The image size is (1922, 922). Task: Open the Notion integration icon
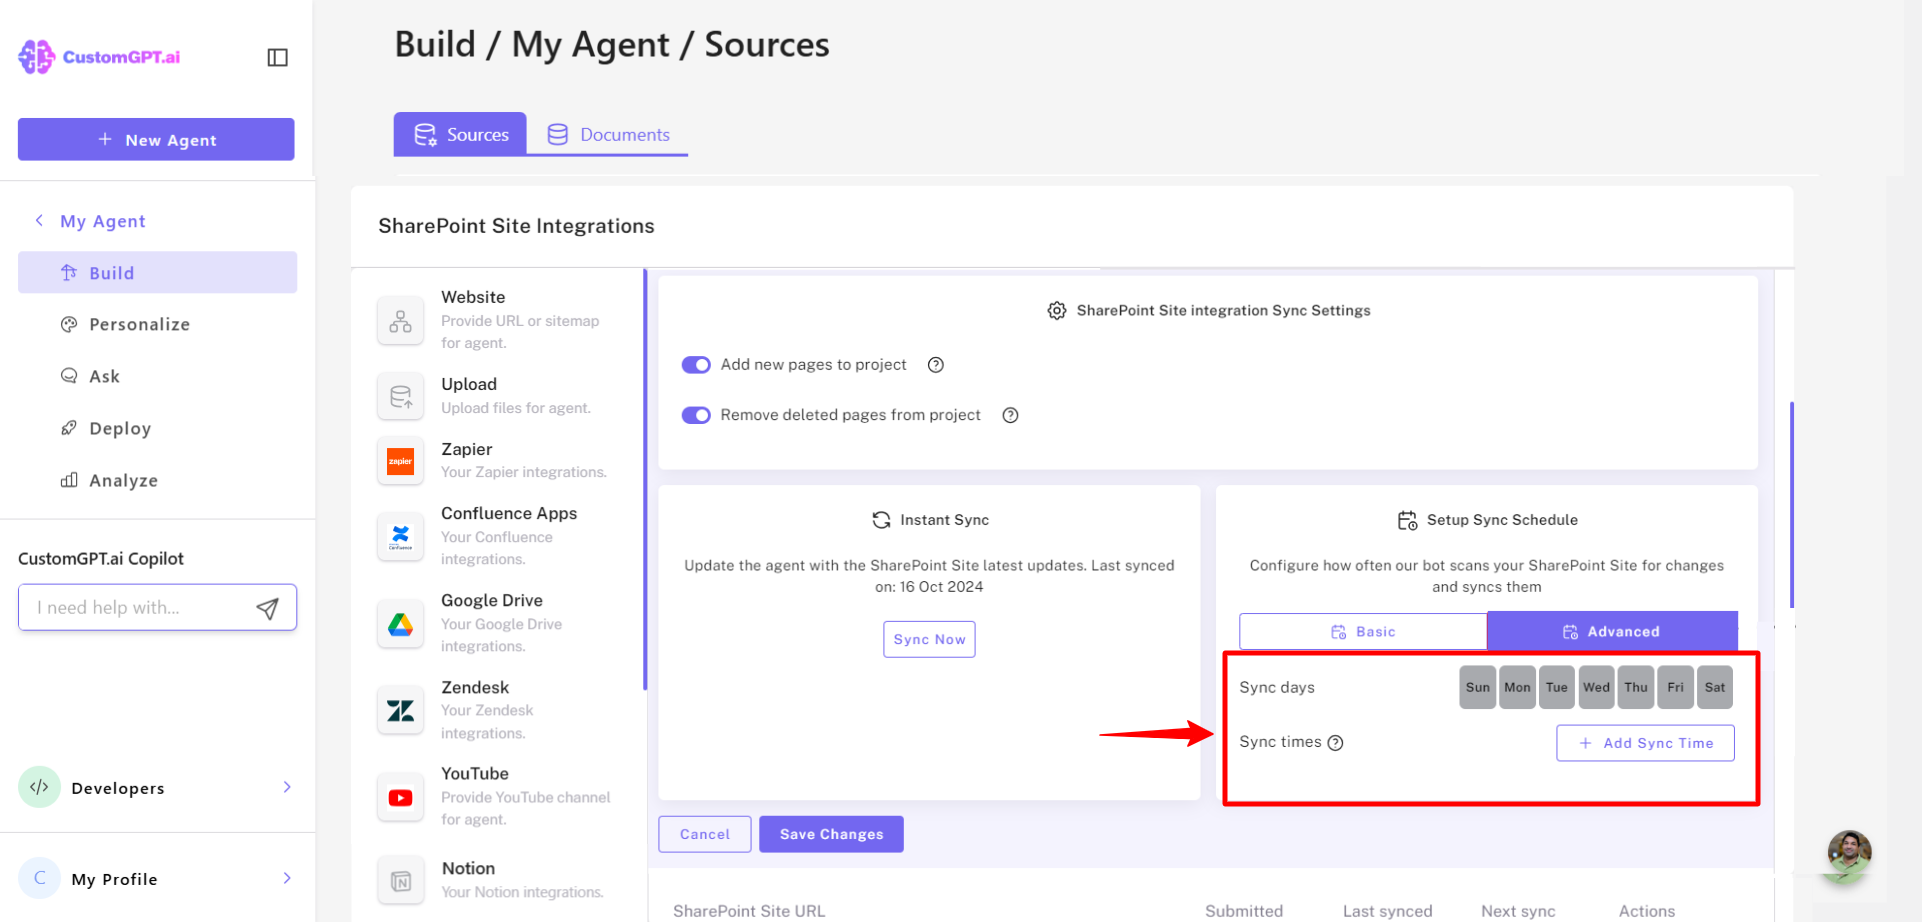pyautogui.click(x=401, y=881)
